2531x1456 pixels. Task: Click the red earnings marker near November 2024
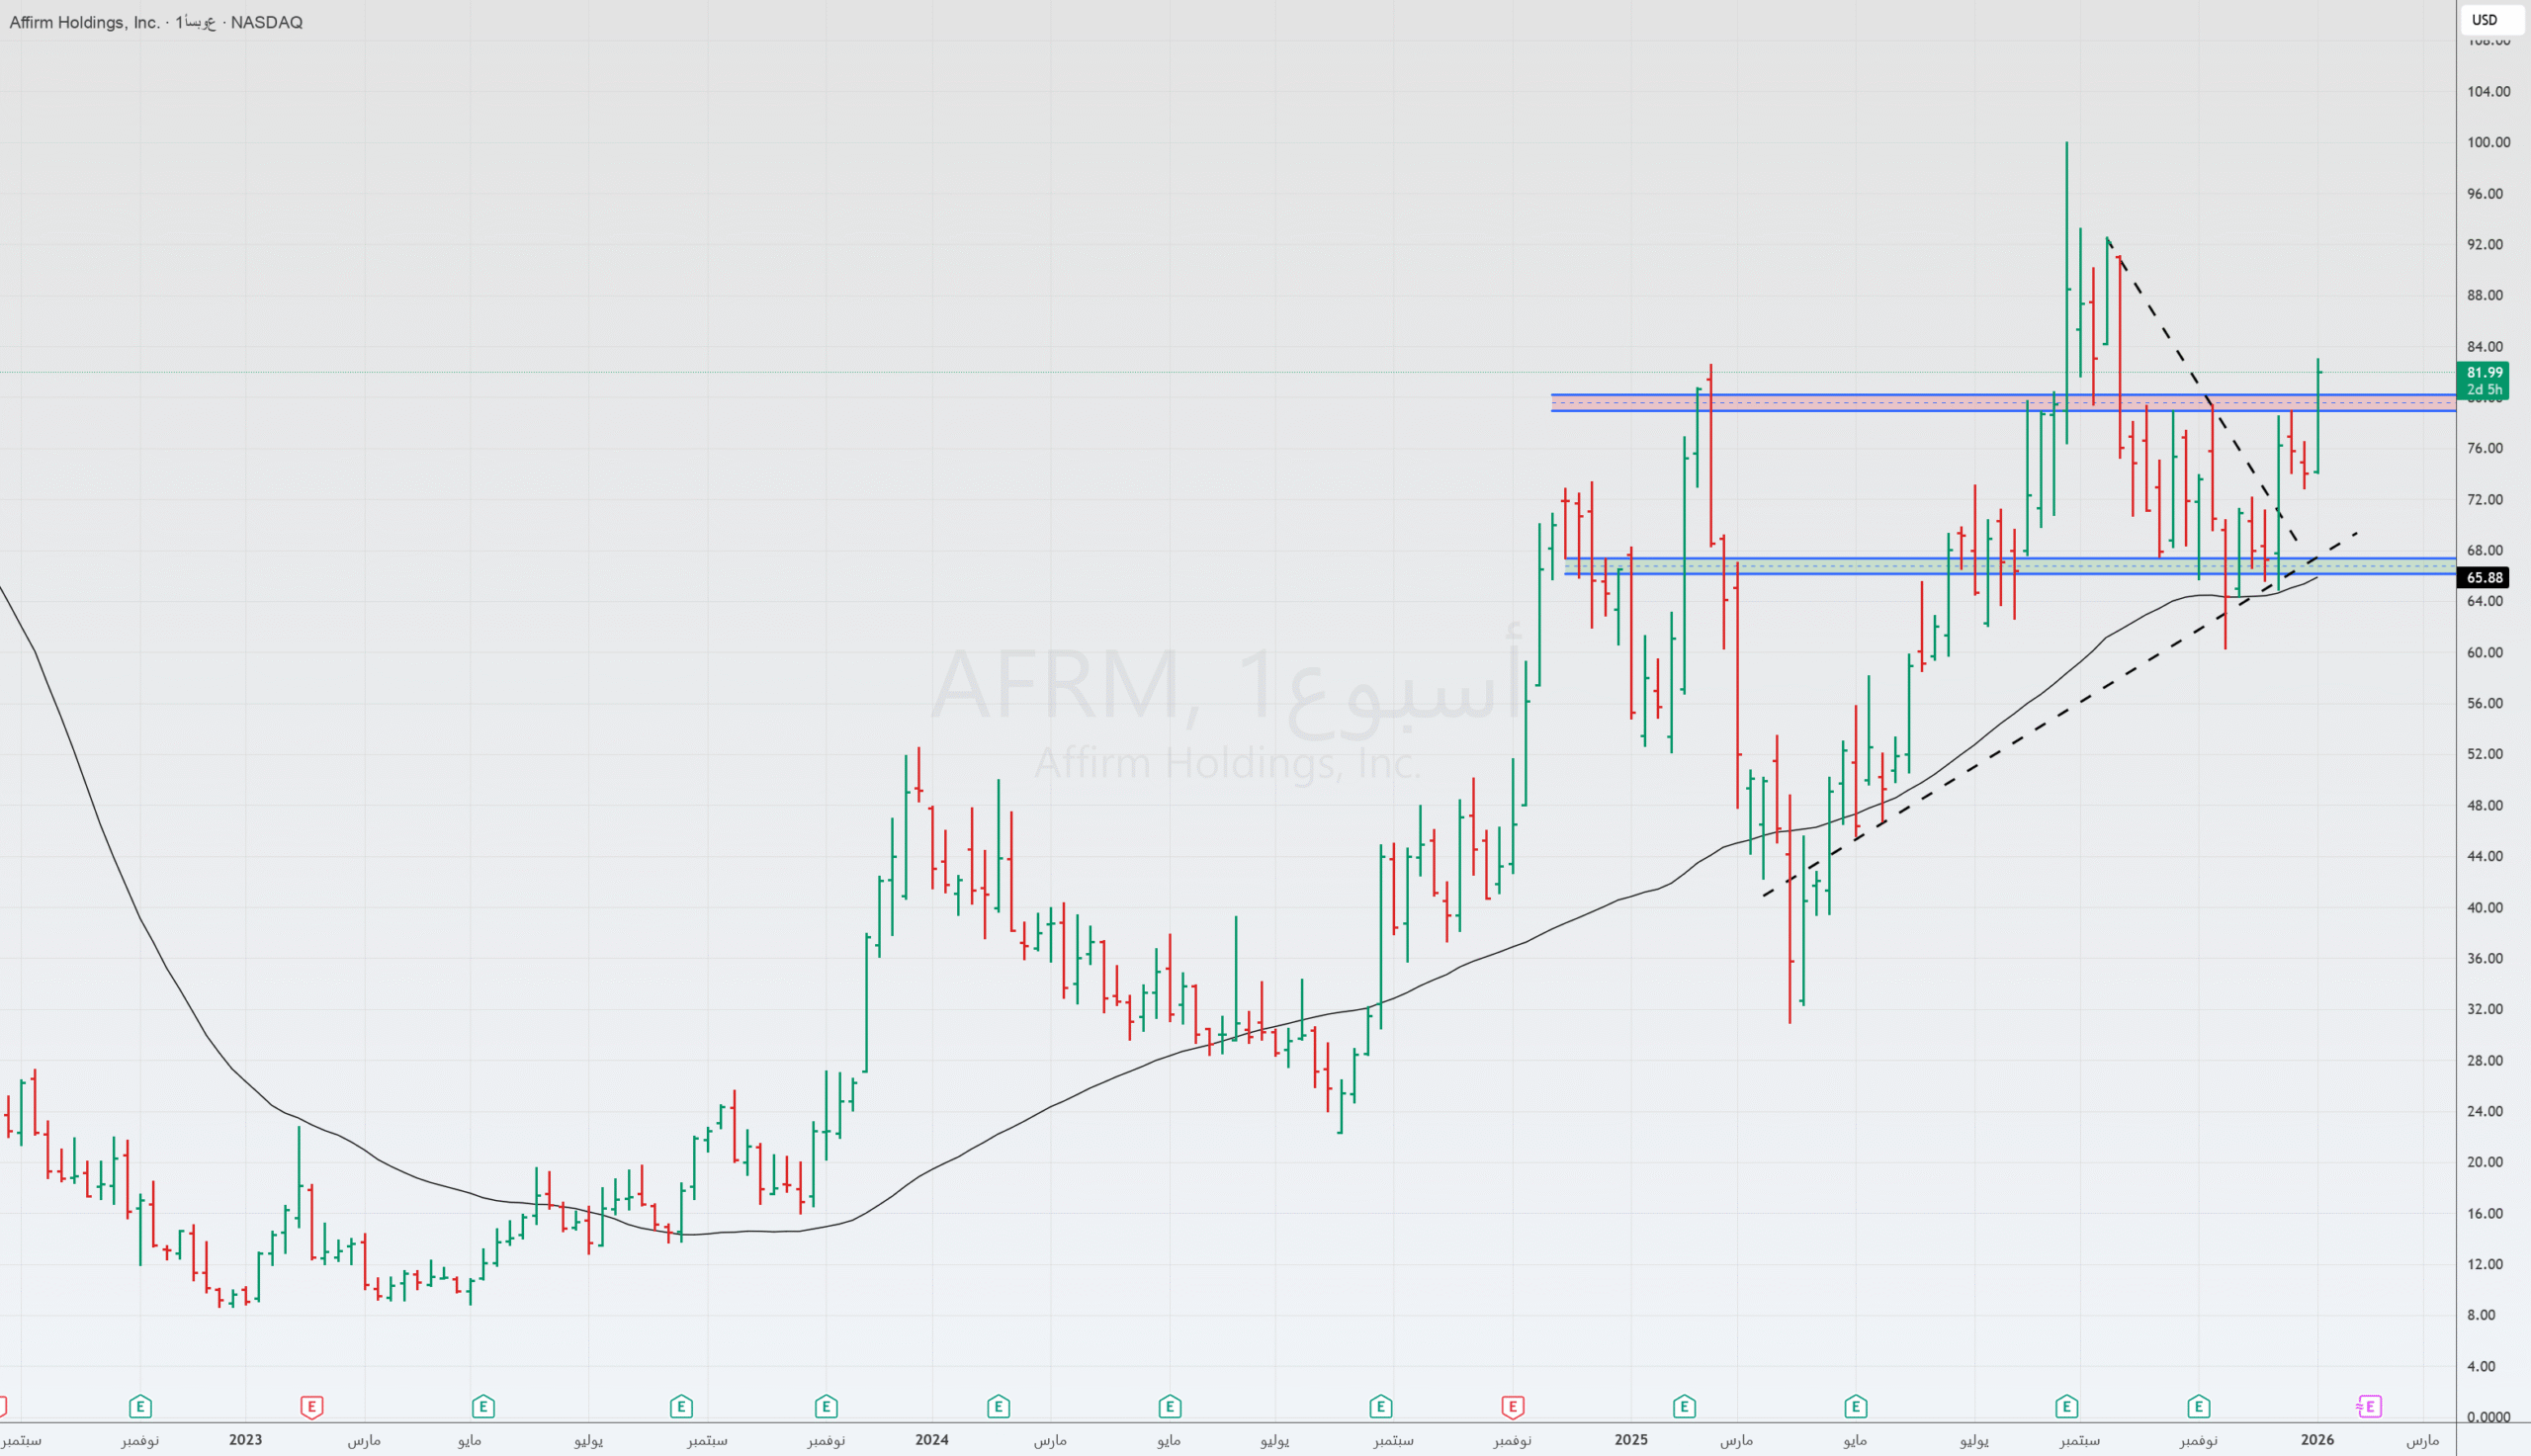pos(1512,1407)
